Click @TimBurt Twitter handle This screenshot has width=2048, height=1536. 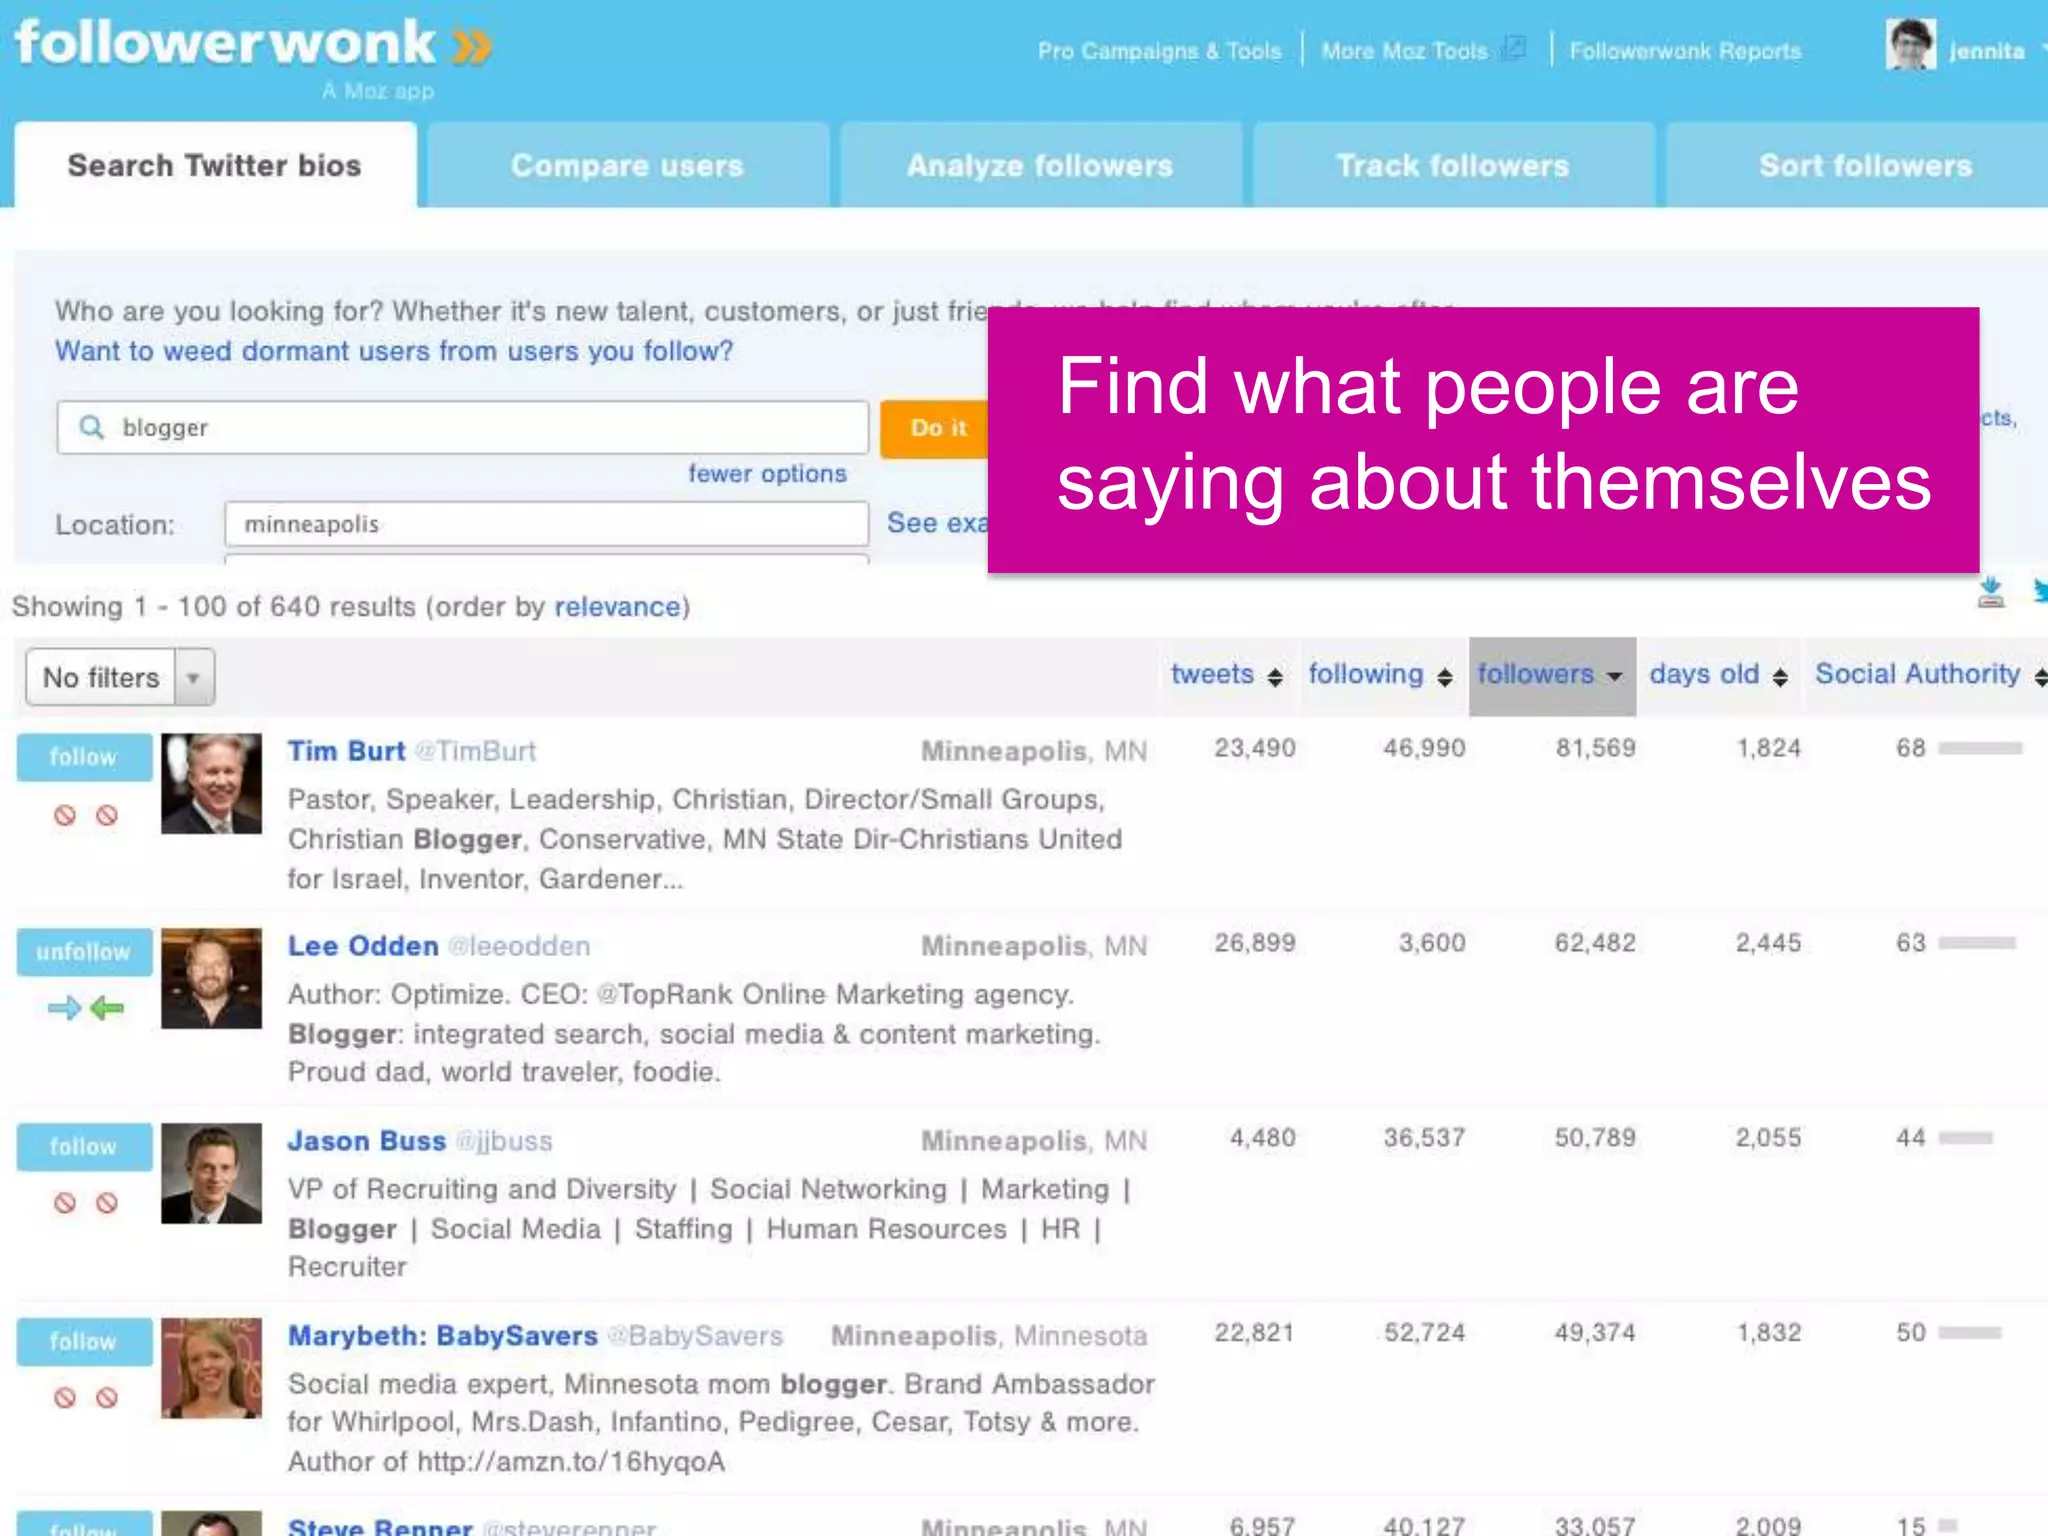click(475, 751)
